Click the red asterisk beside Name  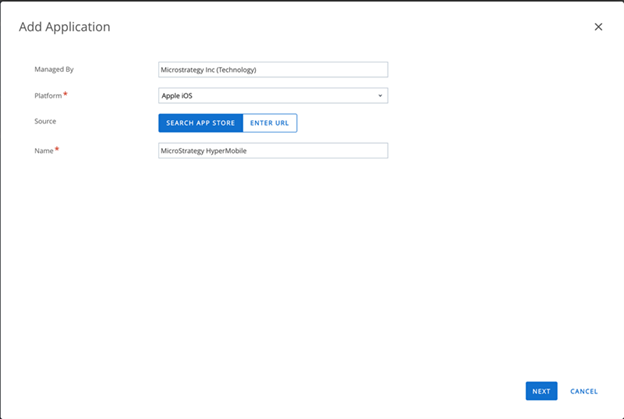tap(57, 148)
